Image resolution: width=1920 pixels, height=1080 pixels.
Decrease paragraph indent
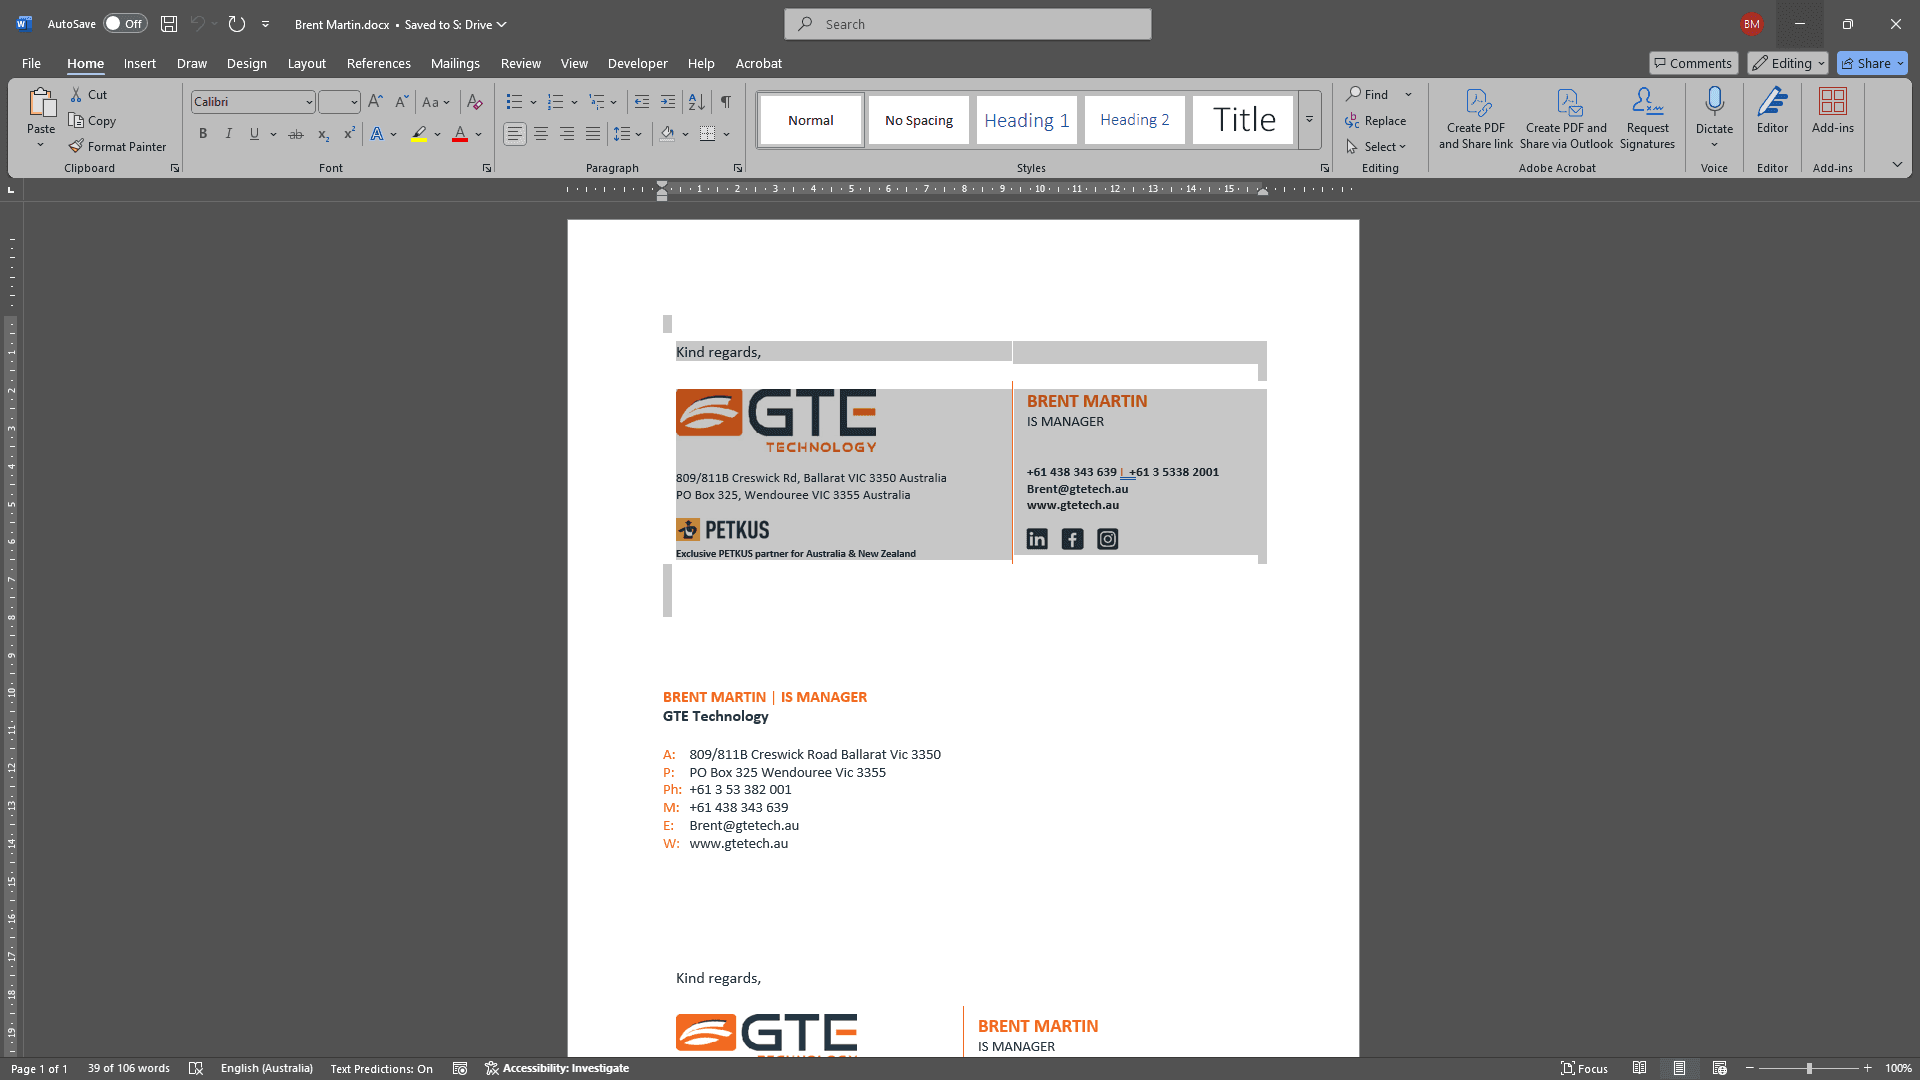point(642,101)
